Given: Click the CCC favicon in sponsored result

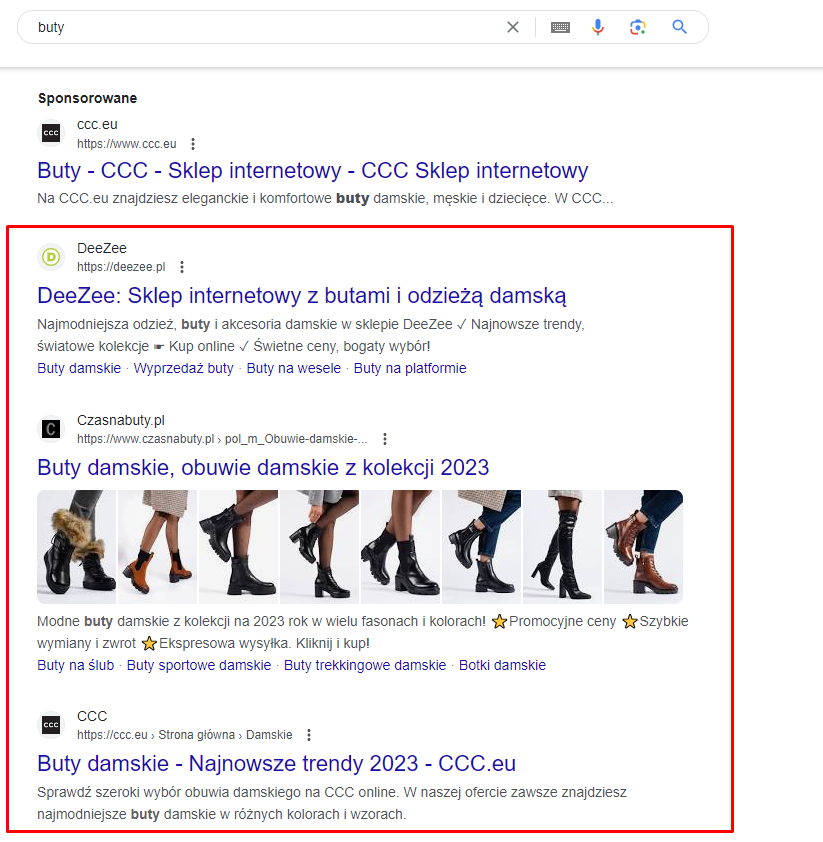Looking at the screenshot, I should coord(51,133).
